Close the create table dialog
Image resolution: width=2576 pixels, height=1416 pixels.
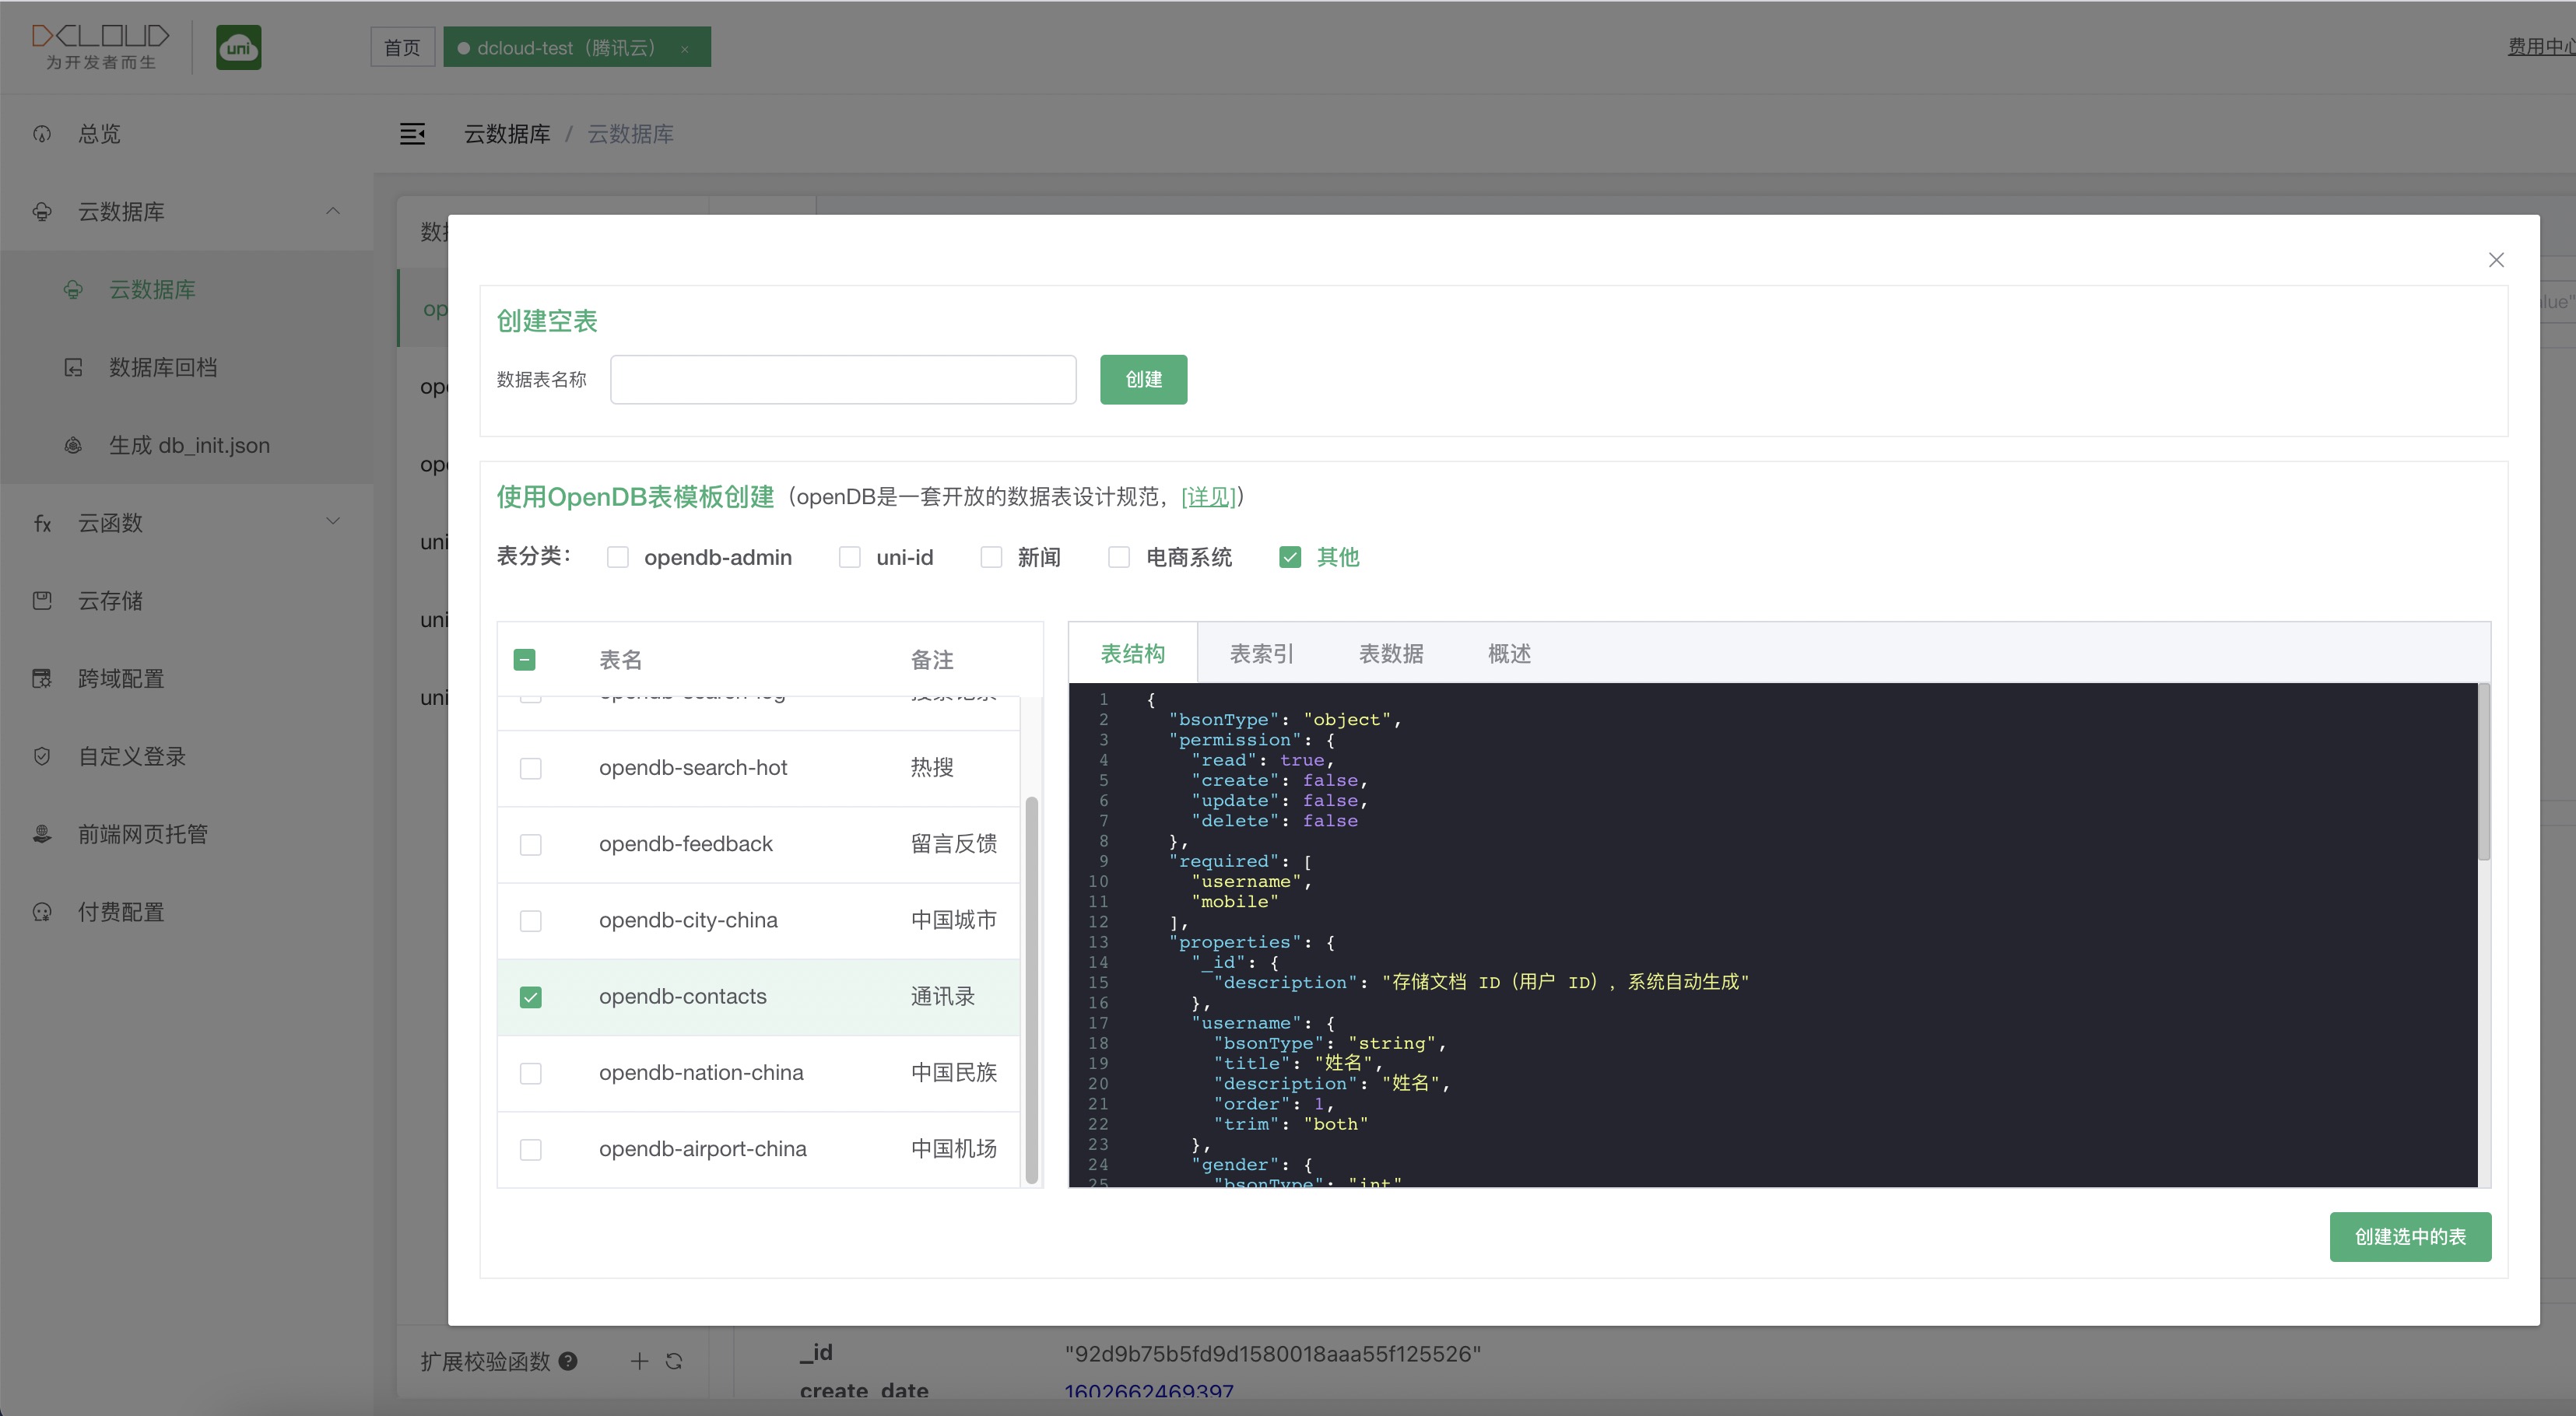click(x=2496, y=260)
